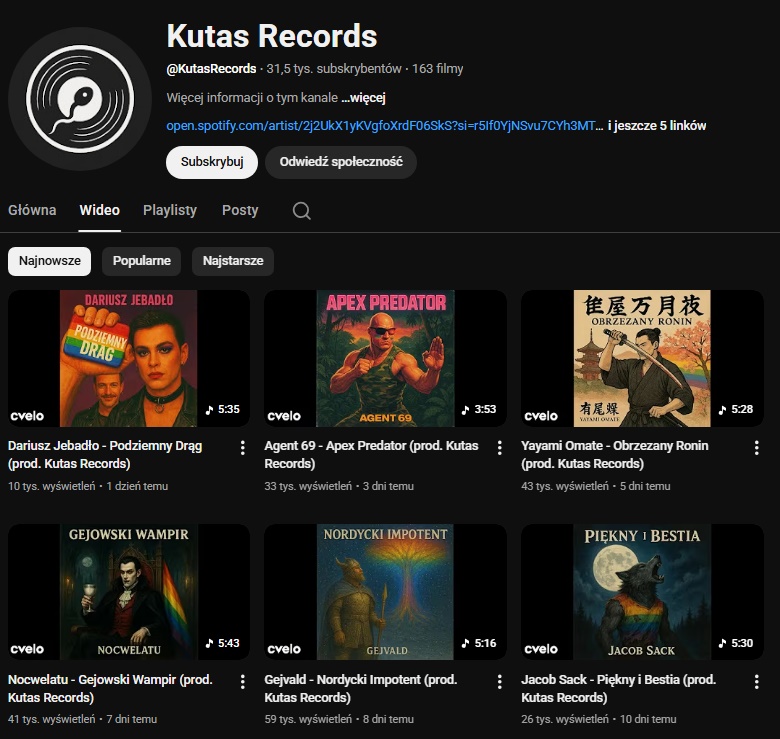Open more options for Piękny i Bestia video
Image resolution: width=780 pixels, height=739 pixels.
(755, 682)
